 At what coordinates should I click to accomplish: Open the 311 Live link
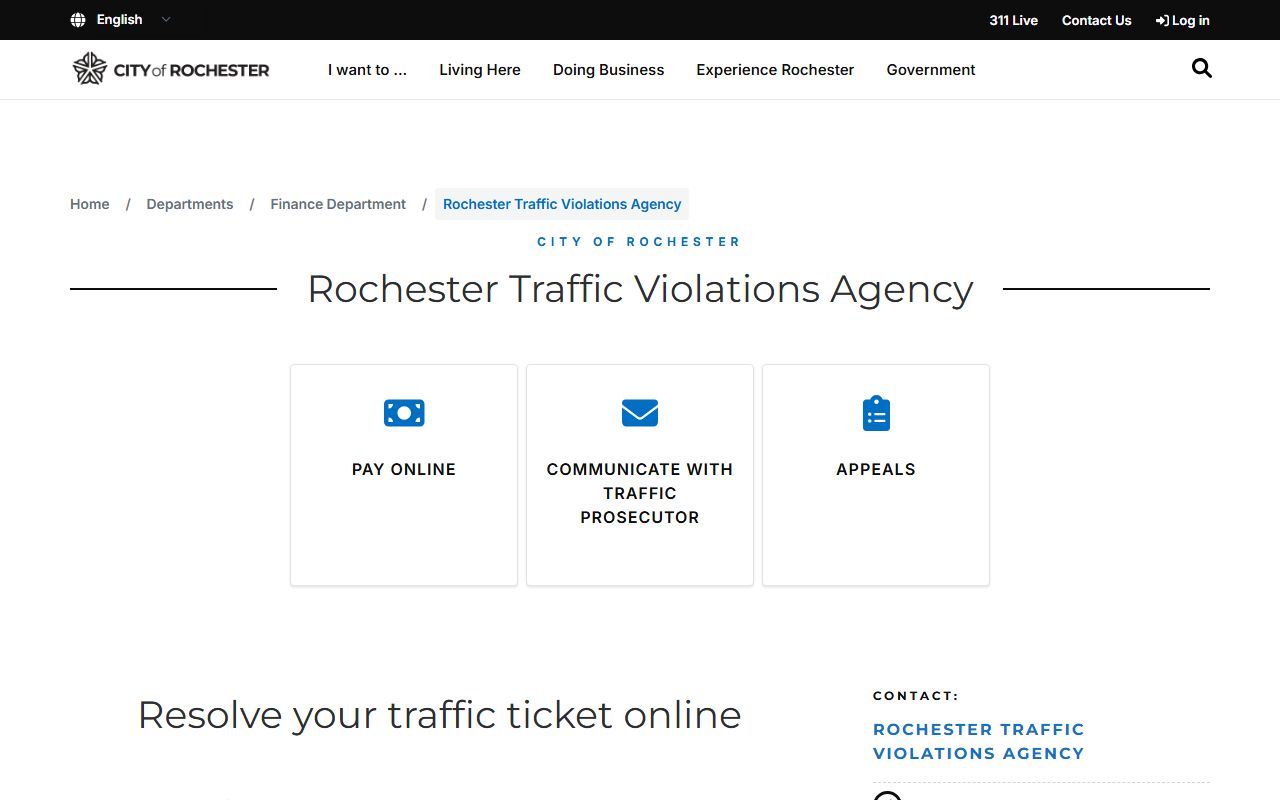(x=1013, y=20)
